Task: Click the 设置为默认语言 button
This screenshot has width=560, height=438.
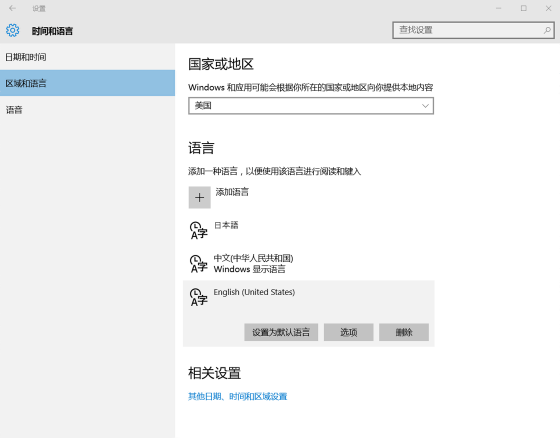Action: click(x=281, y=332)
